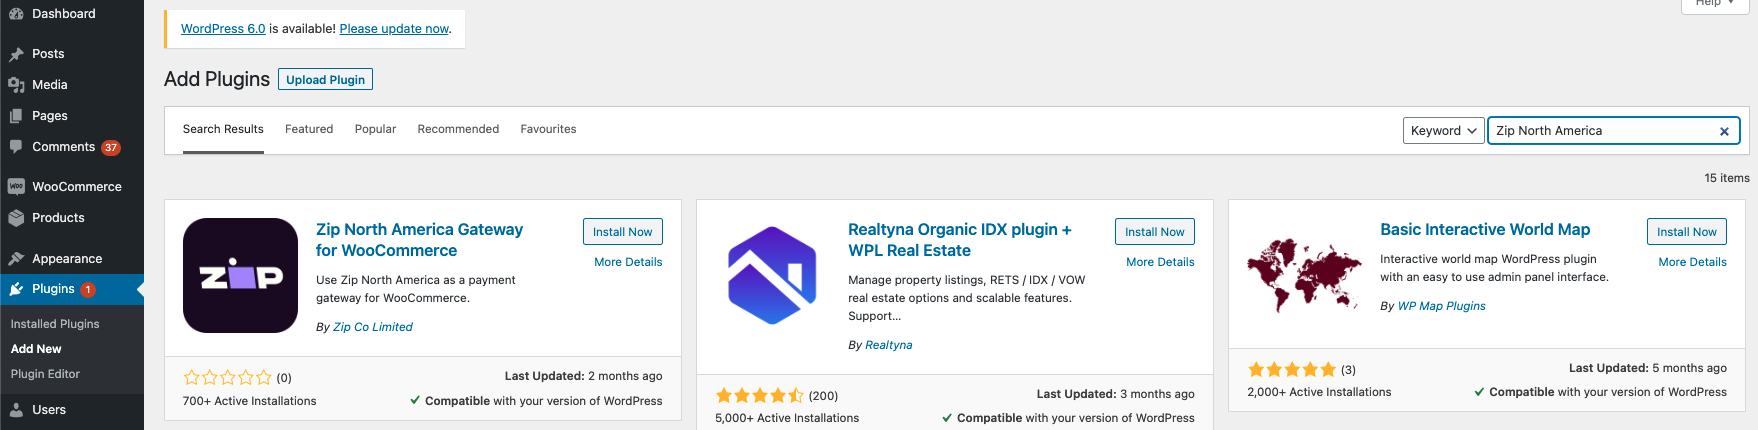Image resolution: width=1758 pixels, height=430 pixels.
Task: Open More Details for Realtyna plugin
Action: (1160, 262)
